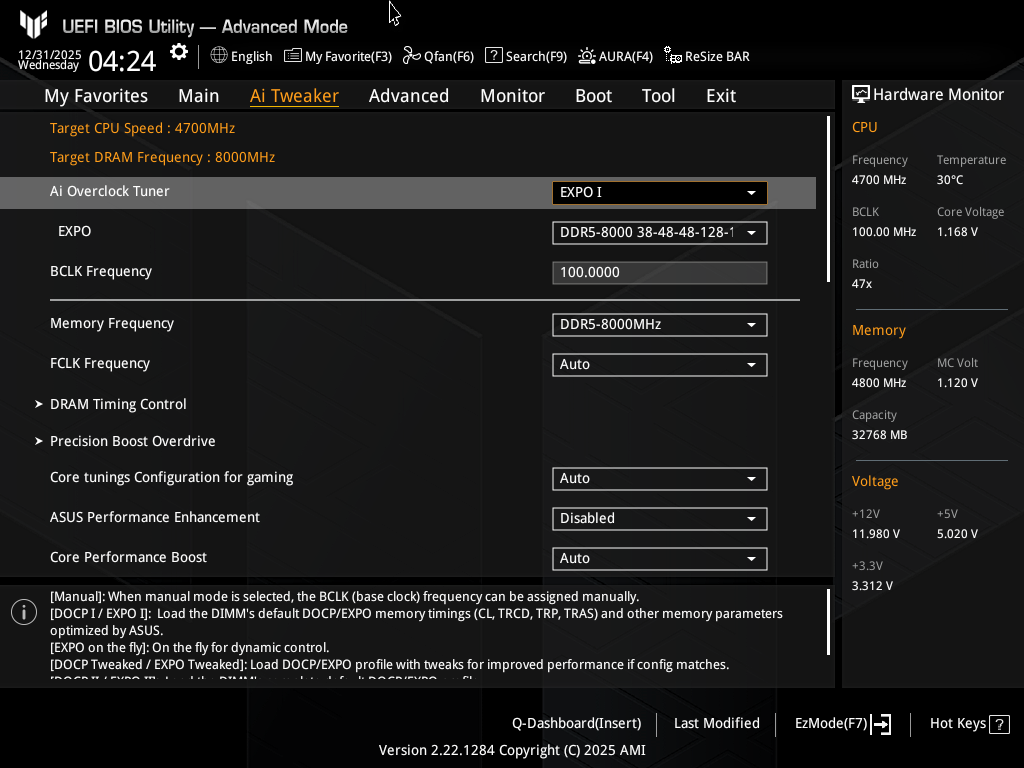Image resolution: width=1024 pixels, height=768 pixels.
Task: Open the Memory Frequency dropdown
Action: [659, 325]
